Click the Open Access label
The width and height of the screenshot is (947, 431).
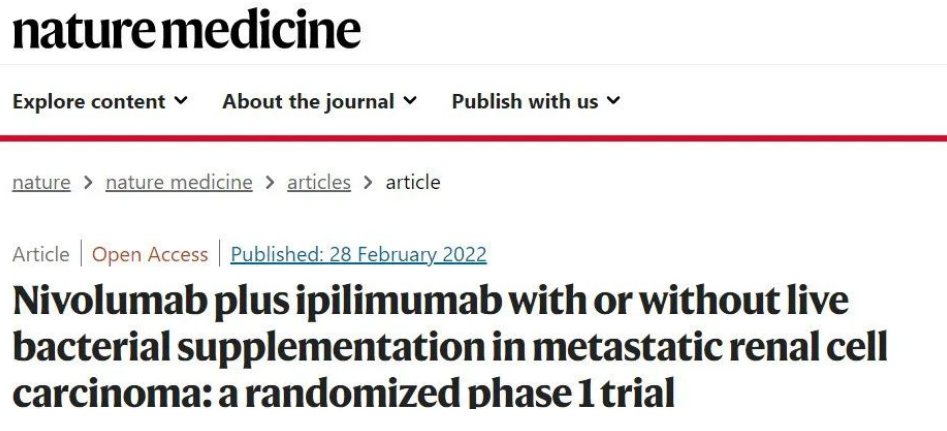tap(150, 254)
